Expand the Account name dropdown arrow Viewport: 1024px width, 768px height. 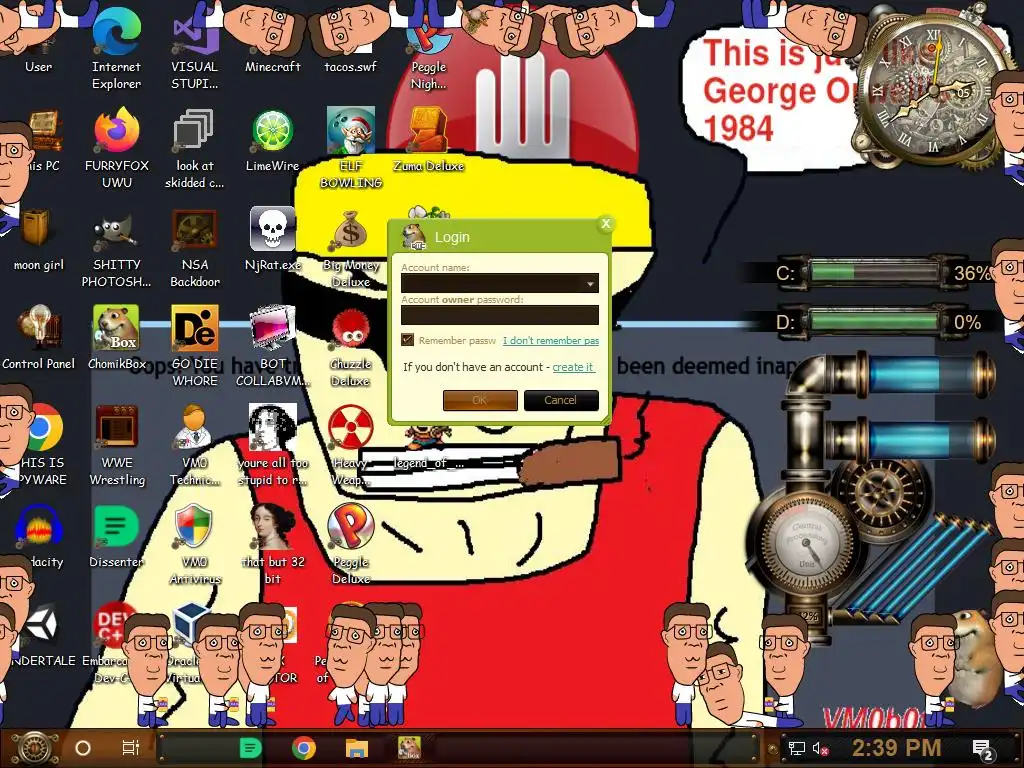pos(590,283)
